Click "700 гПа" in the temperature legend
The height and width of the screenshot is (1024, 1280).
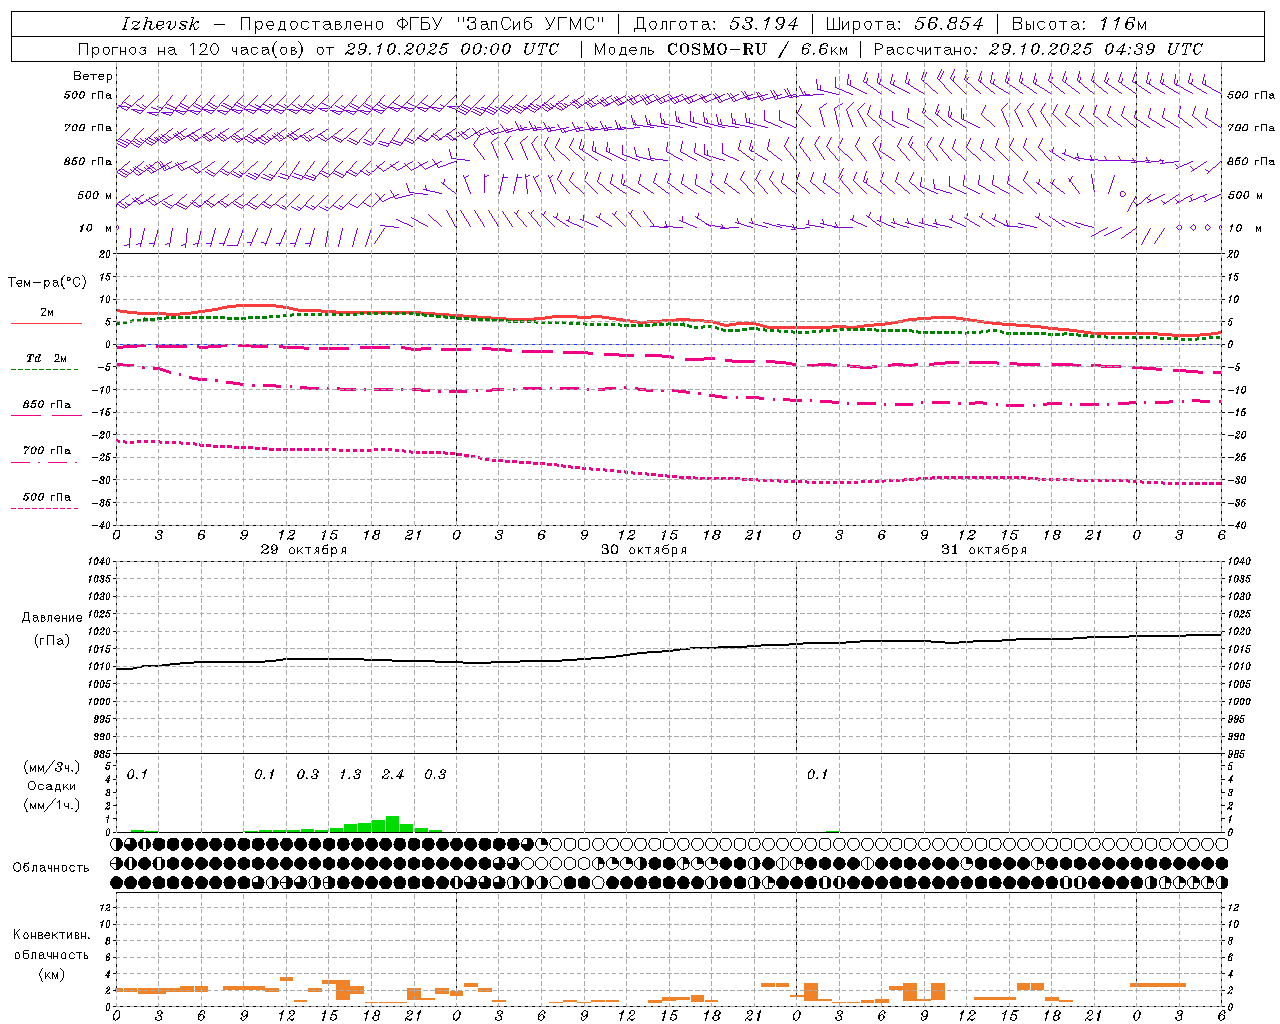pyautogui.click(x=47, y=450)
